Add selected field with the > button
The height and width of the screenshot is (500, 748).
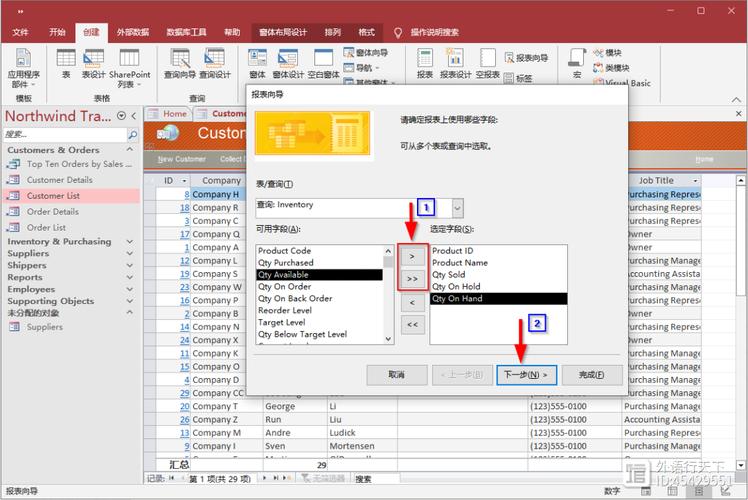(x=412, y=256)
